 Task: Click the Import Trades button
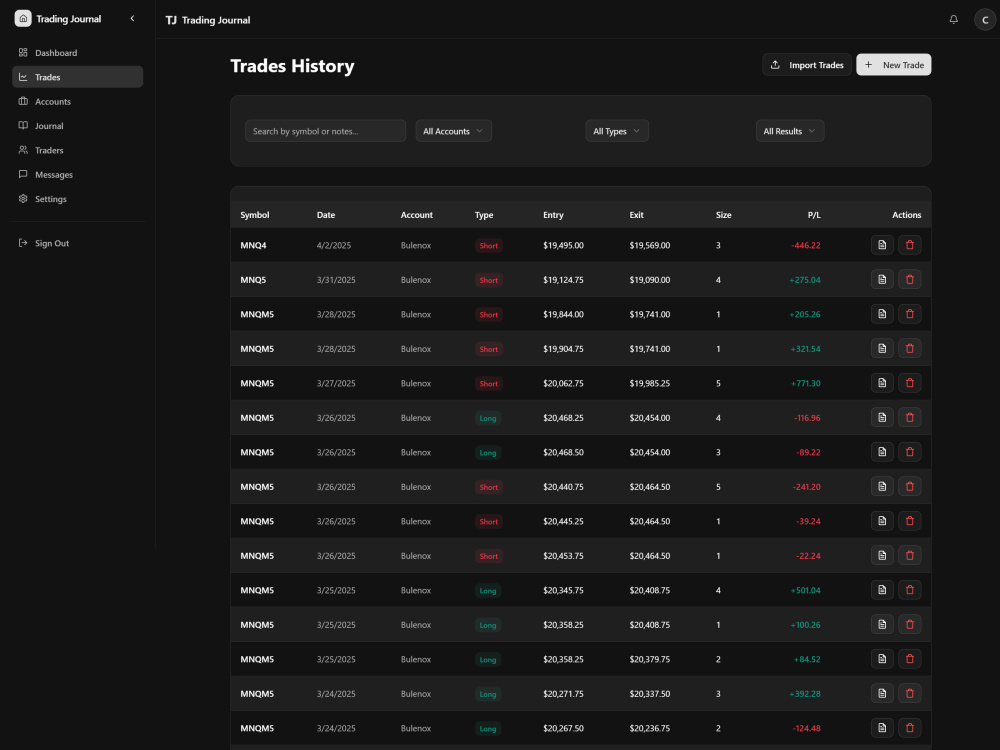point(807,65)
